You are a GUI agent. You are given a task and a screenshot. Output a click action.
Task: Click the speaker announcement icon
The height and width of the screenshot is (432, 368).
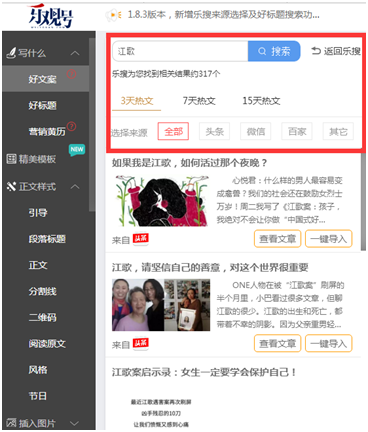pos(113,15)
